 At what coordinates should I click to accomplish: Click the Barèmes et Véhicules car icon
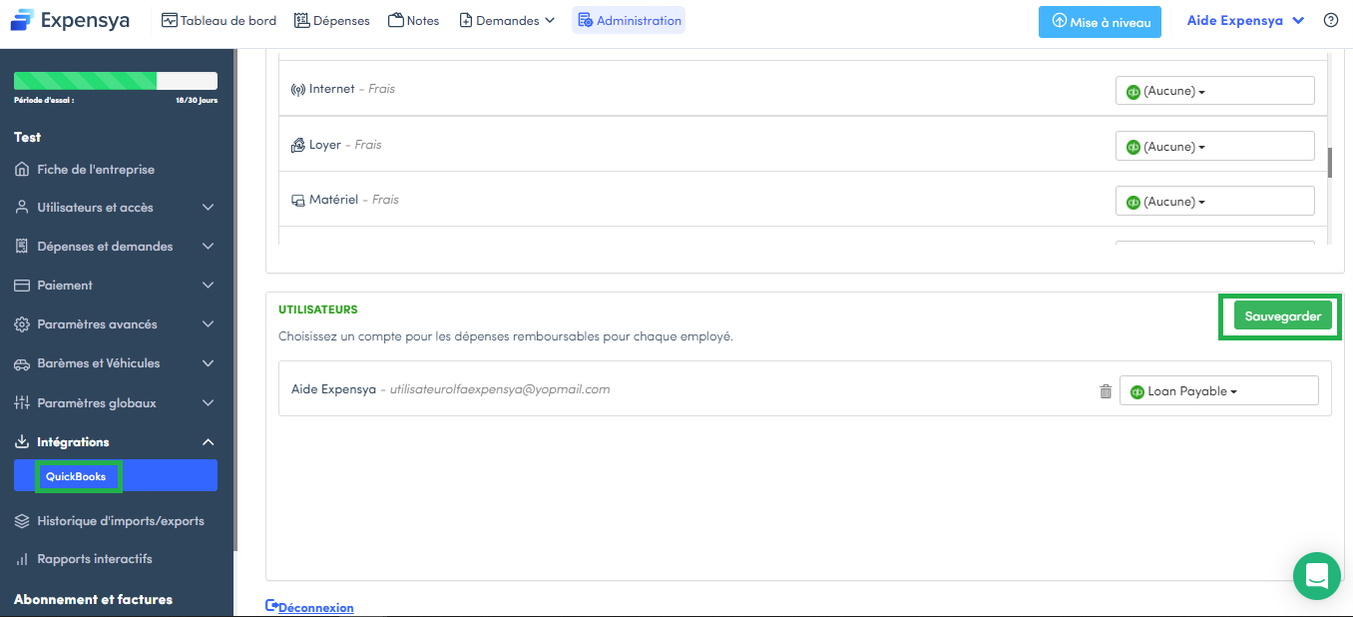pyautogui.click(x=22, y=364)
